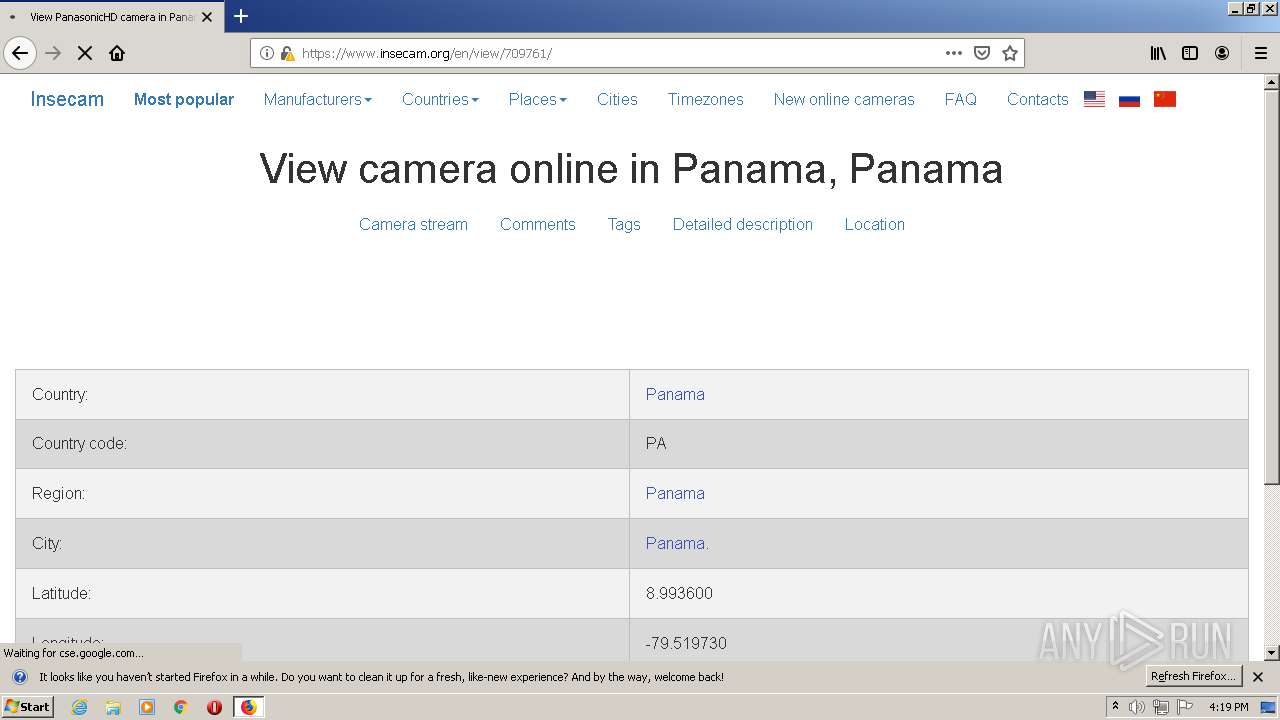Viewport: 1280px width, 720px height.
Task: Open Windows Media Player taskbar icon
Action: coord(147,707)
